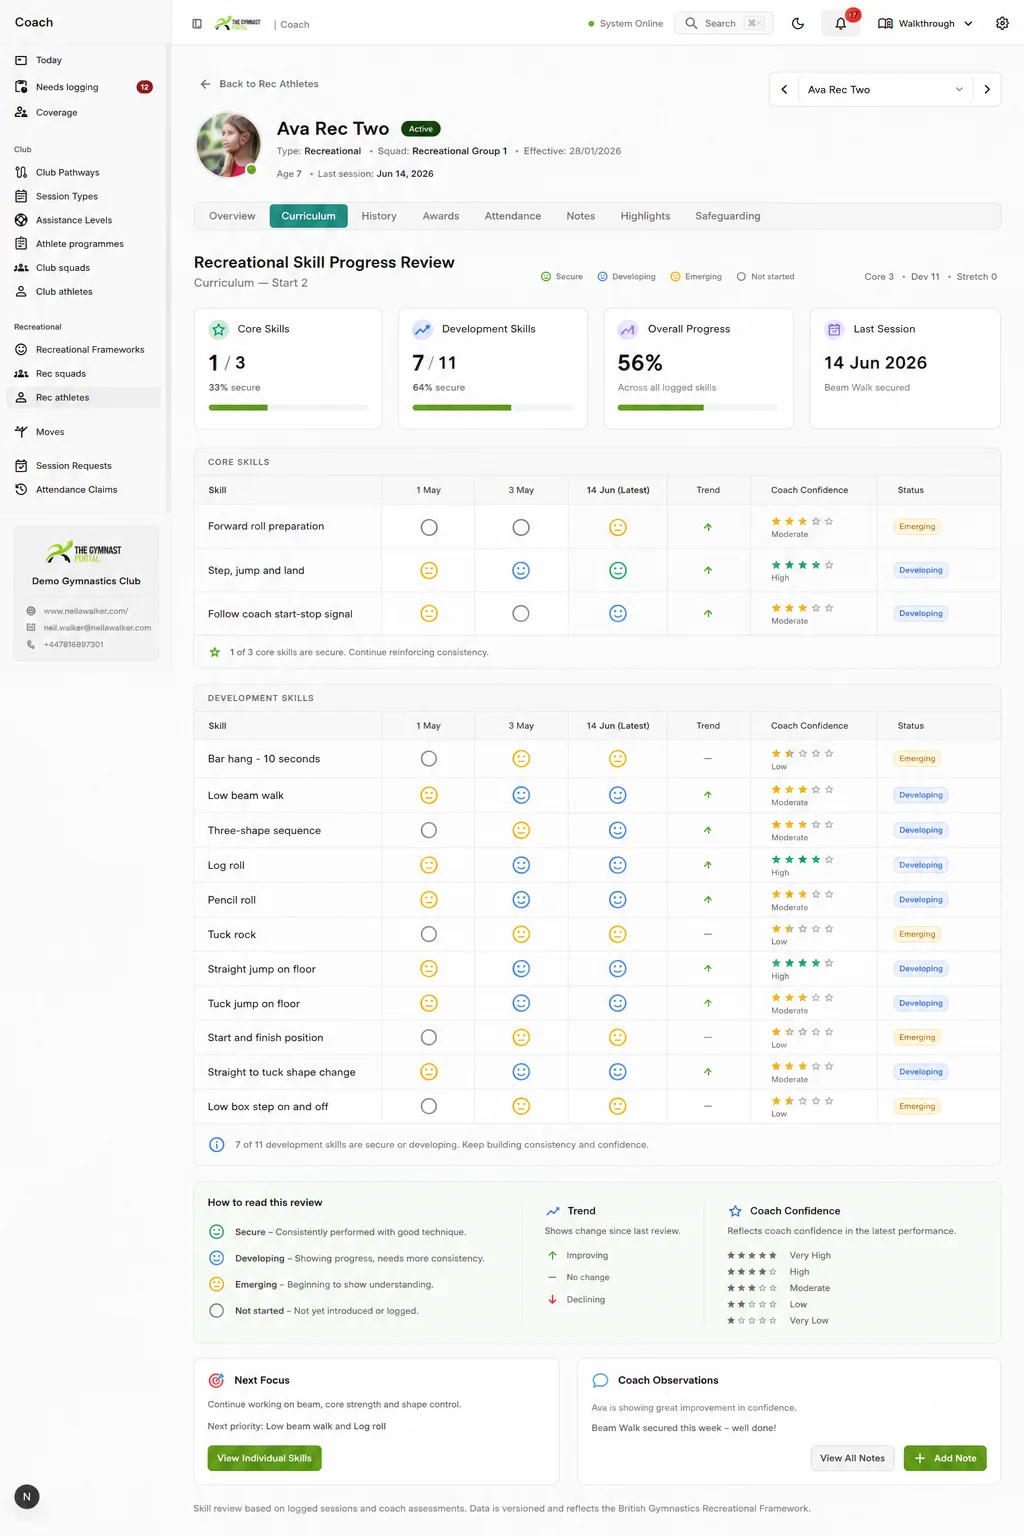Click the Session Requests icon
Image resolution: width=1024 pixels, height=1536 pixels.
click(x=21, y=466)
